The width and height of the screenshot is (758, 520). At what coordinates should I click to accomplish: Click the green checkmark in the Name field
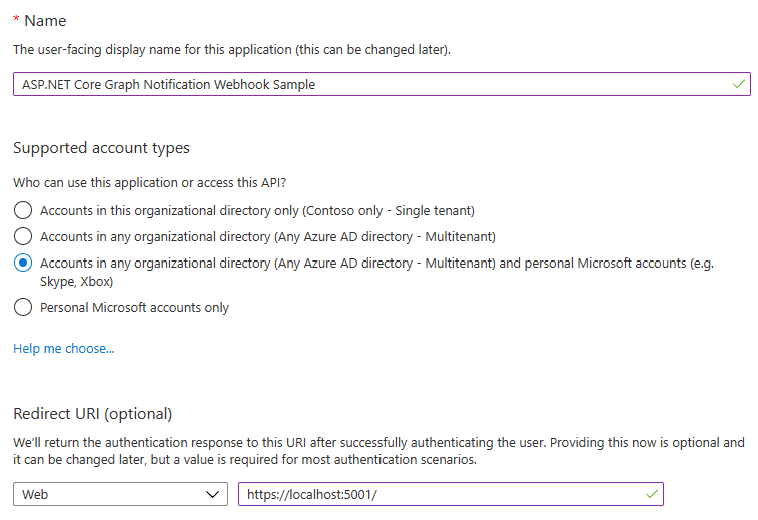coord(738,84)
